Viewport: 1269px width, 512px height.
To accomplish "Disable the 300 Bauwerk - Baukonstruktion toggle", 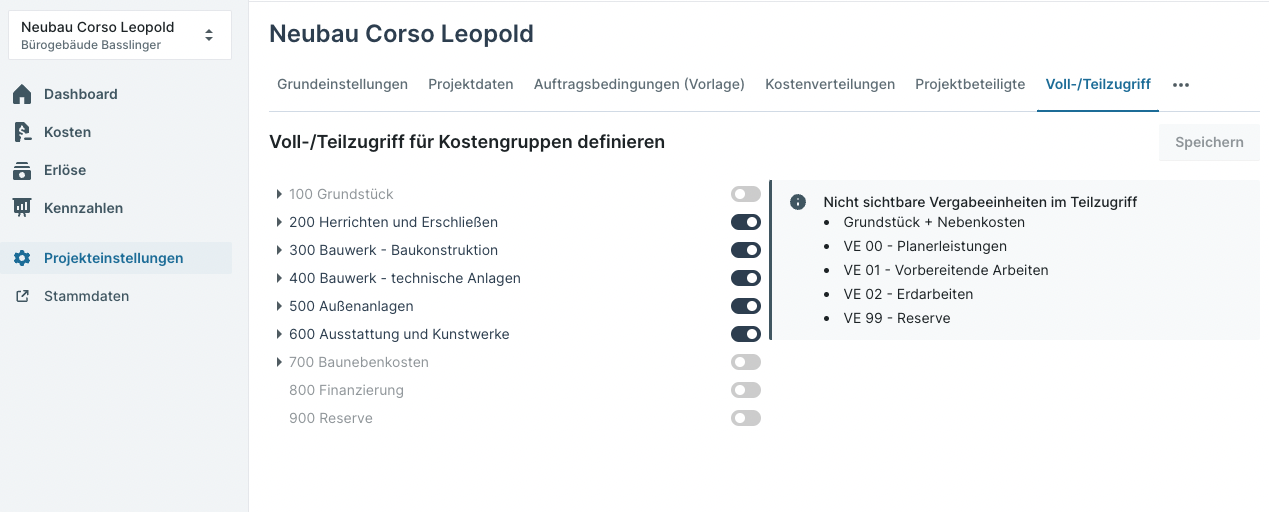I will click(x=746, y=250).
